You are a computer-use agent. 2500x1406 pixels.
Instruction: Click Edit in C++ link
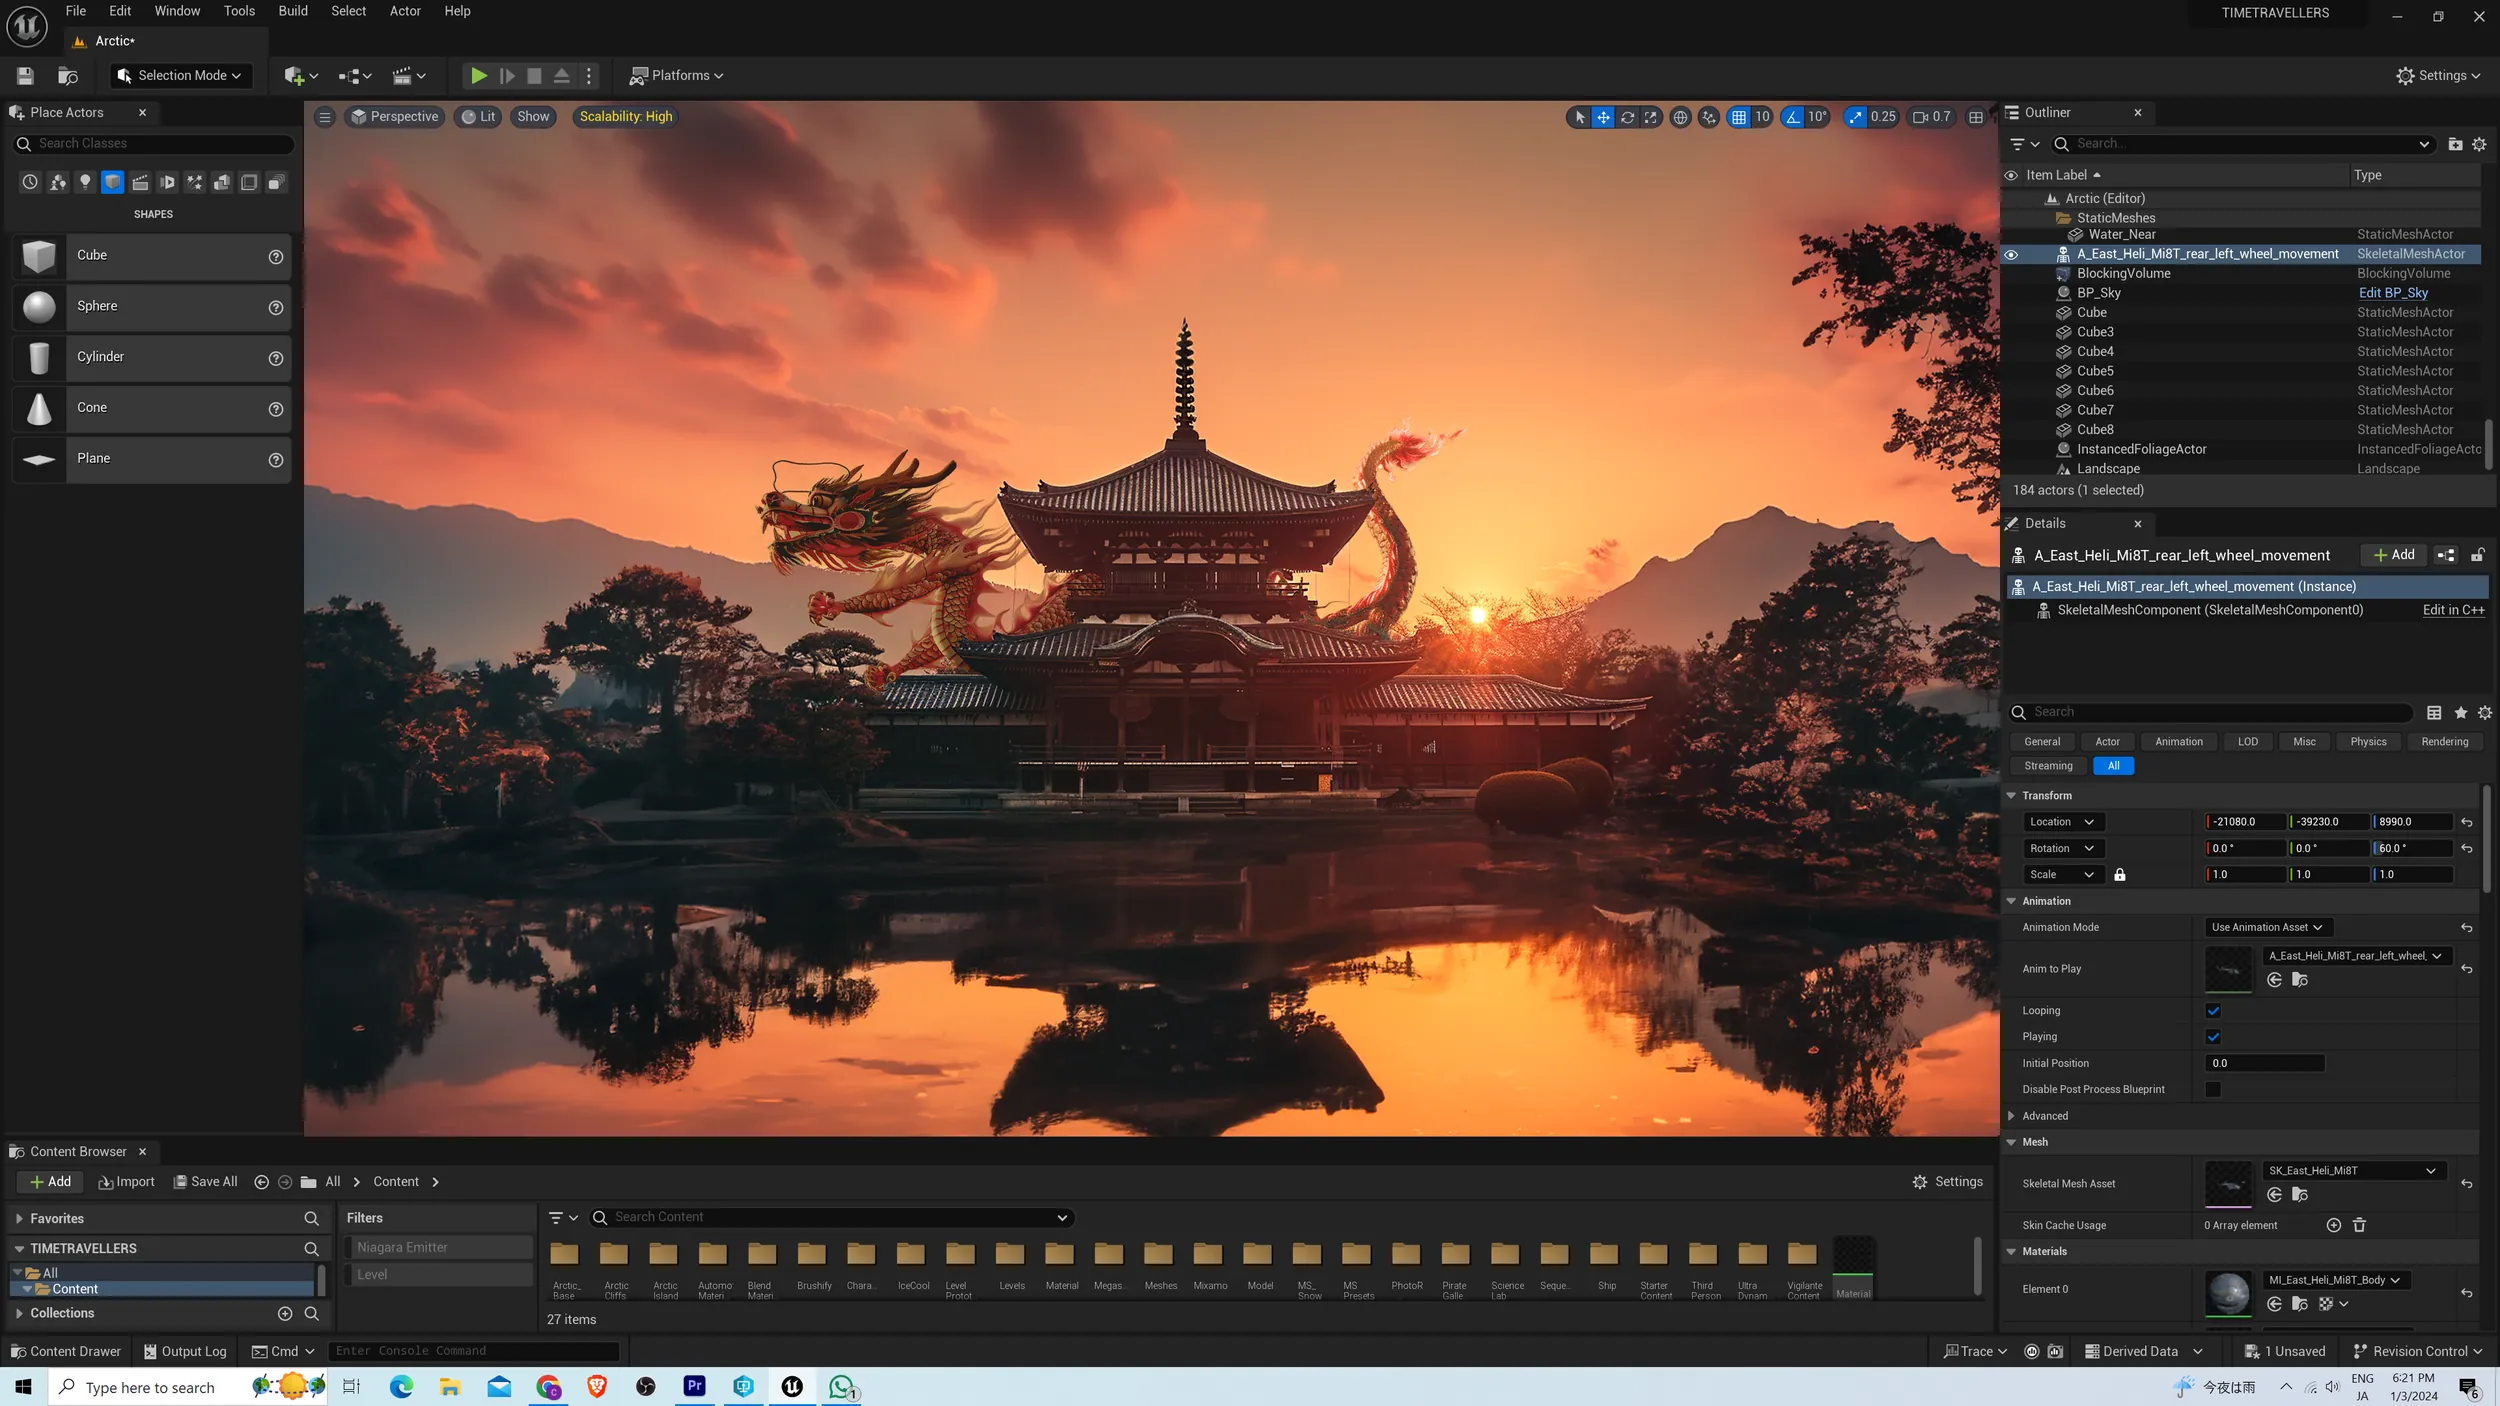2453,611
